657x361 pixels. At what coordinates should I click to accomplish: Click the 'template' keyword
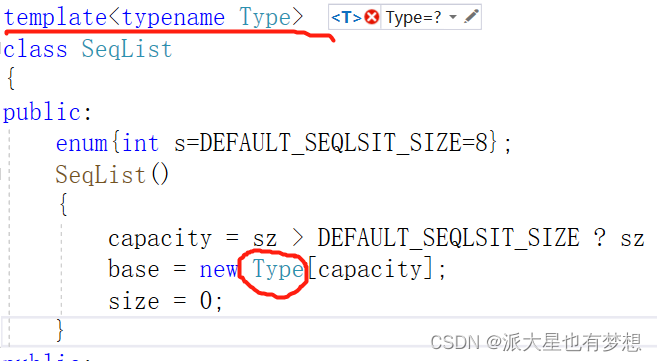56,18
